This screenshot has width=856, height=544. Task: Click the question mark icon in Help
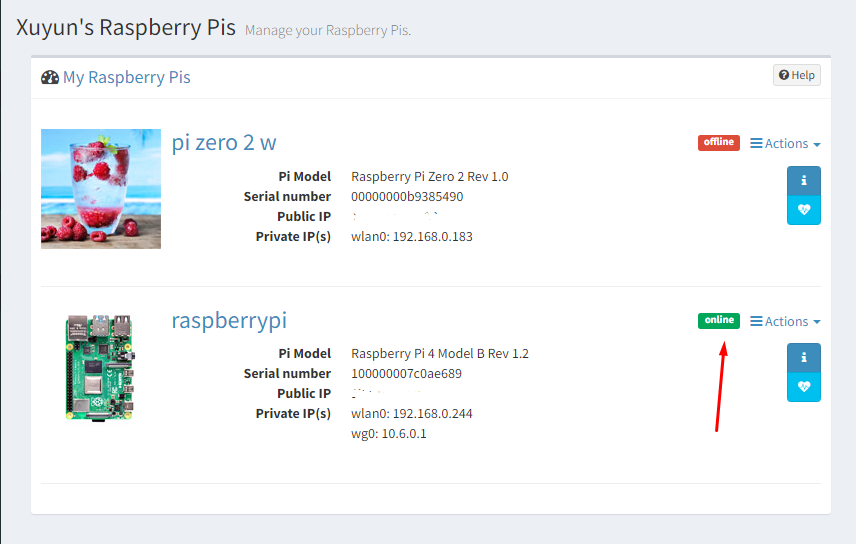pyautogui.click(x=784, y=75)
